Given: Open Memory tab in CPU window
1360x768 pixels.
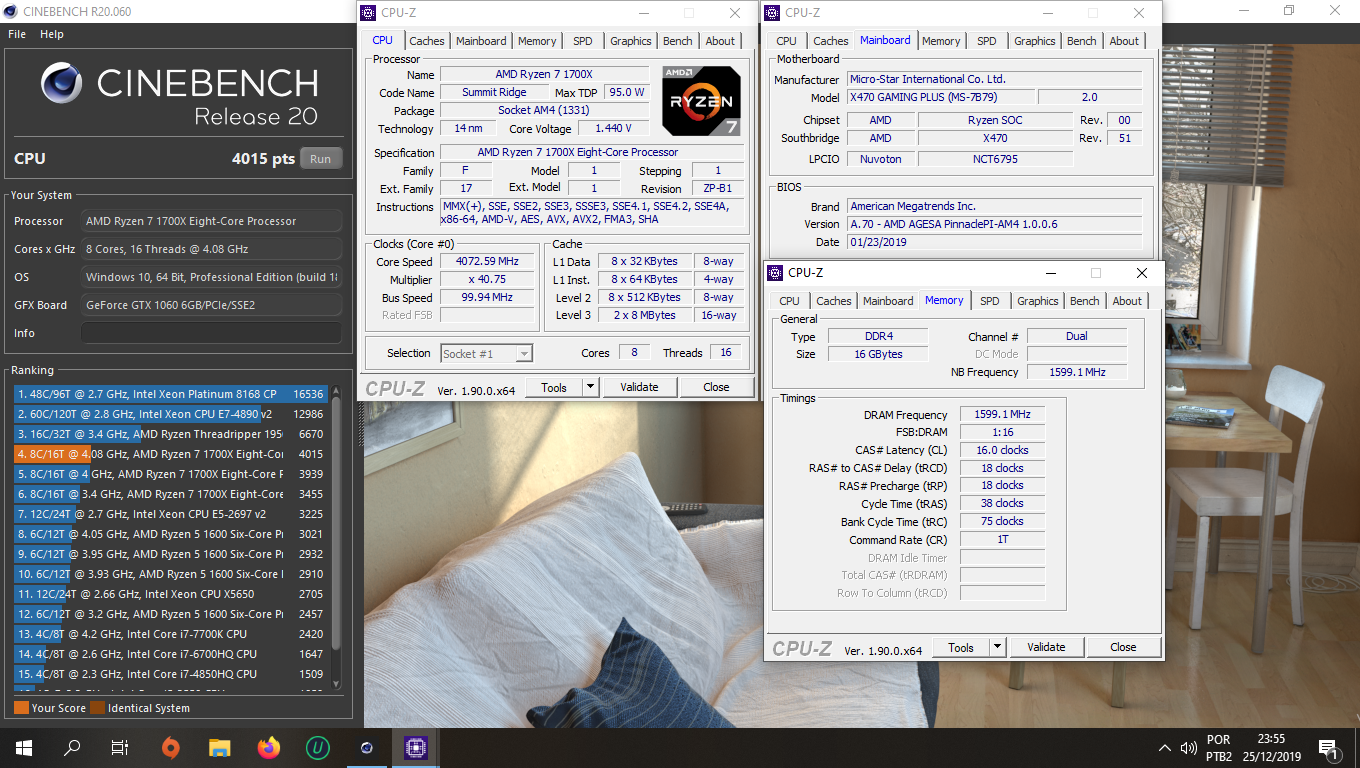Looking at the screenshot, I should (x=537, y=41).
